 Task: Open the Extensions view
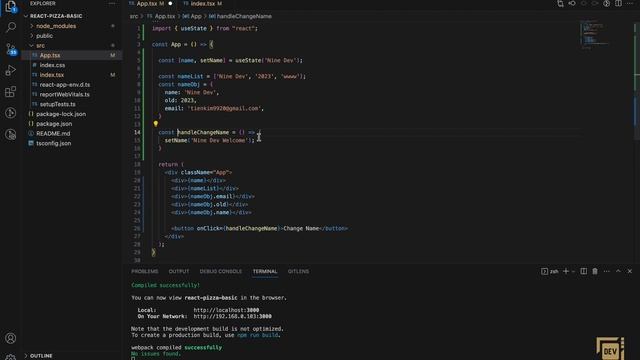coord(11,91)
